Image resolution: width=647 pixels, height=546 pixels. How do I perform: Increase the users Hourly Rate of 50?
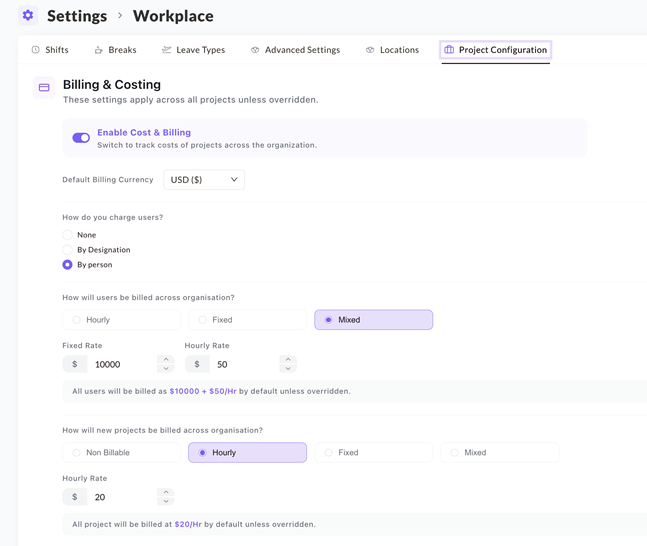[288, 359]
